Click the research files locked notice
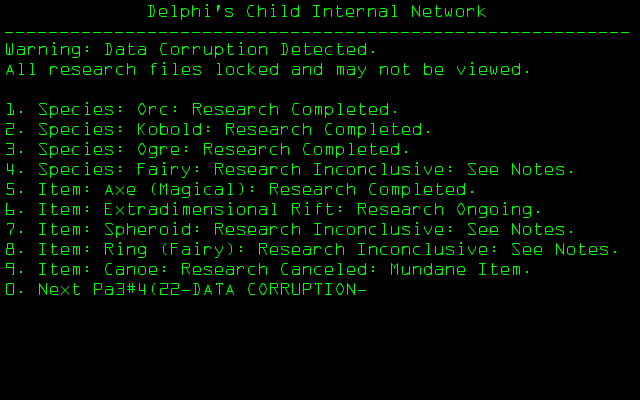Viewport: 640px width, 400px height. point(267,69)
